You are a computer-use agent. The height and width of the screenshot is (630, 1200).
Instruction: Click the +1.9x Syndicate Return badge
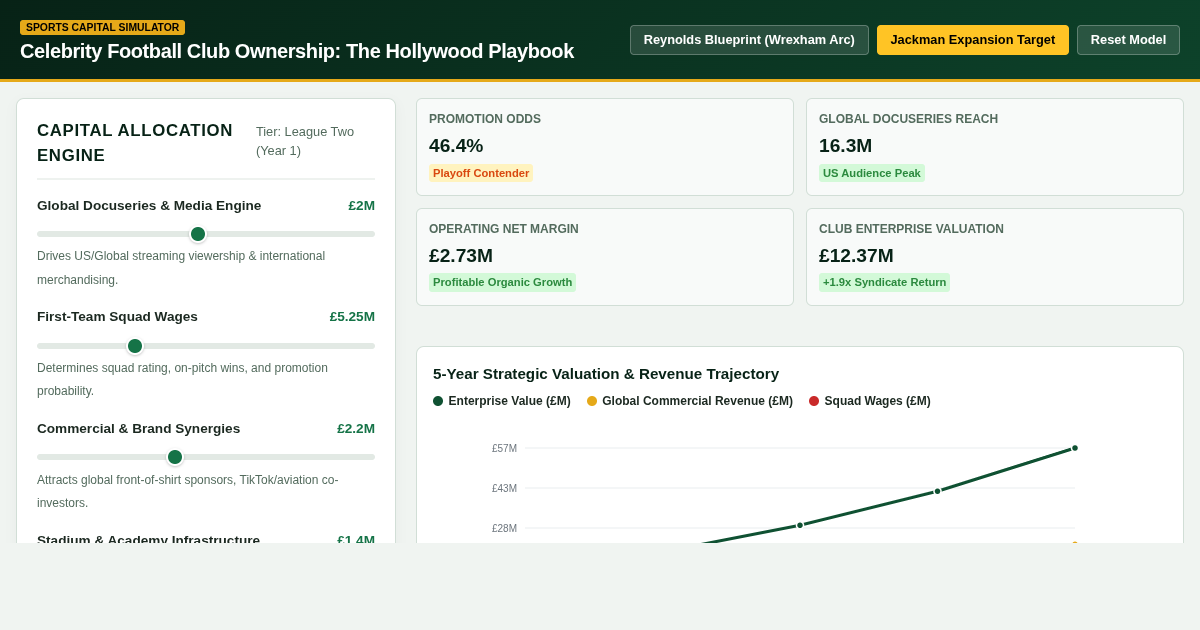(x=884, y=283)
